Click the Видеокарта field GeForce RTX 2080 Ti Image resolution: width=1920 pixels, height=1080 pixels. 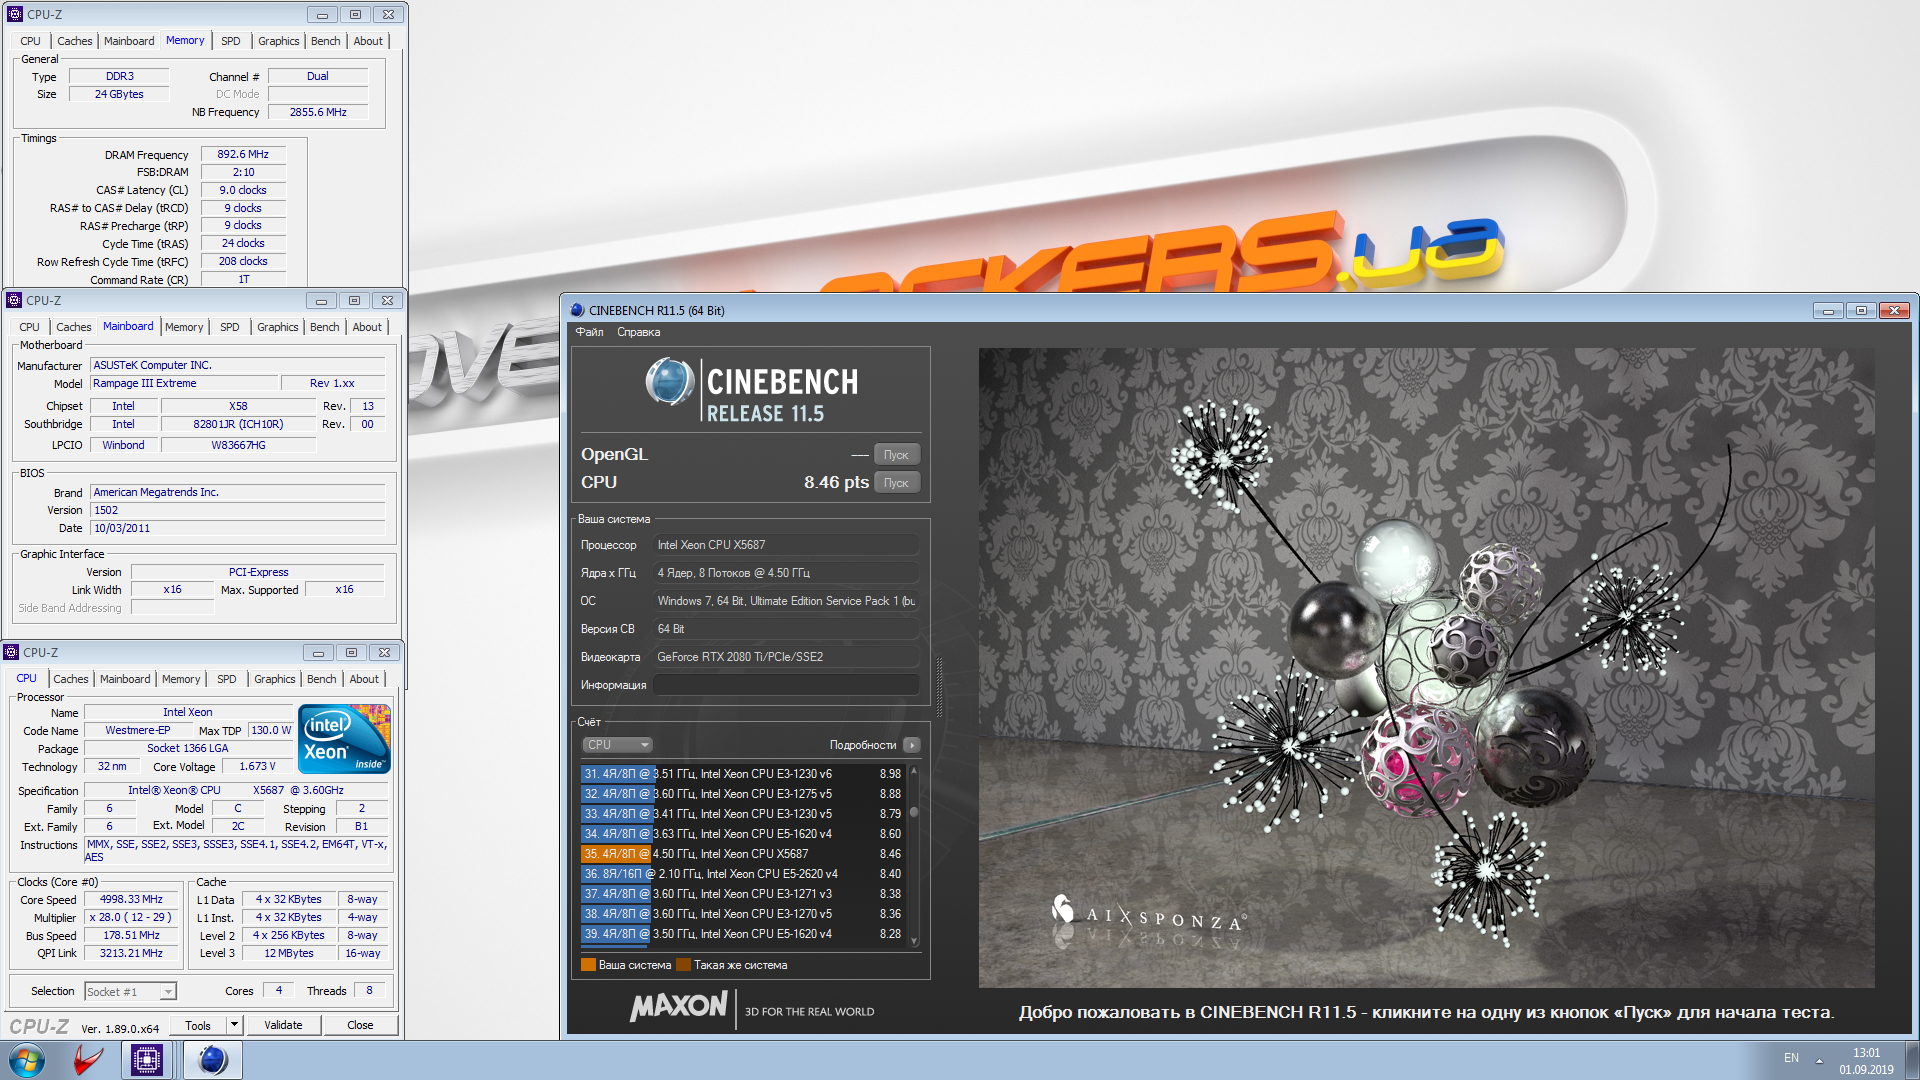(x=786, y=657)
